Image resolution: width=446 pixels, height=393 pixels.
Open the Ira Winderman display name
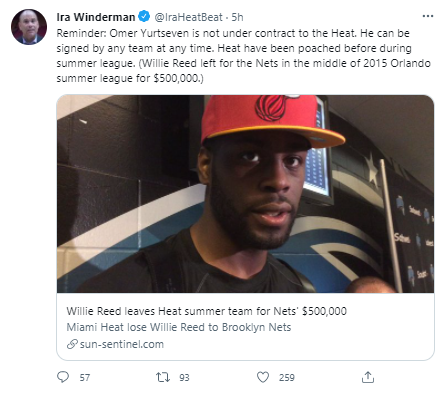[x=96, y=17]
